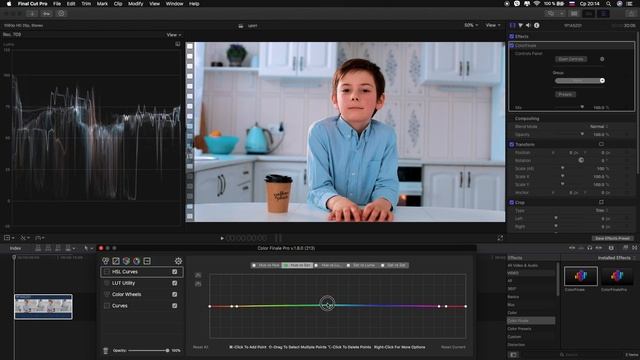Disable the Color Wheels layer checkbox
Screen dimensions: 640x360
[x=175, y=294]
